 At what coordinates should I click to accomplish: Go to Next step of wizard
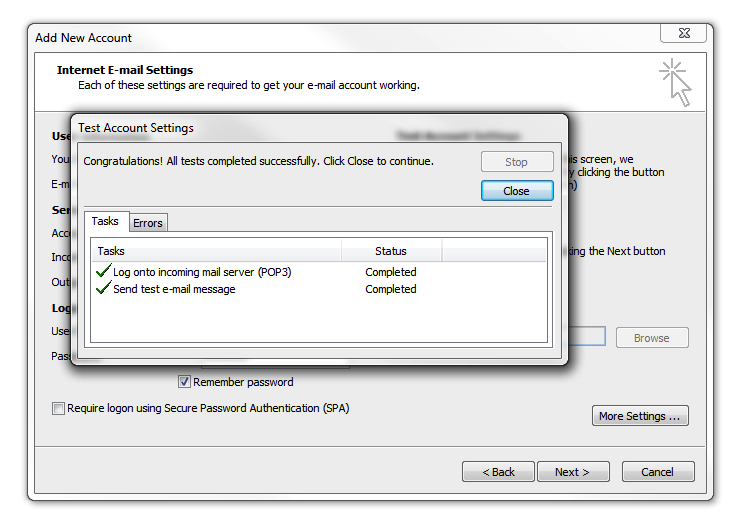click(x=573, y=471)
